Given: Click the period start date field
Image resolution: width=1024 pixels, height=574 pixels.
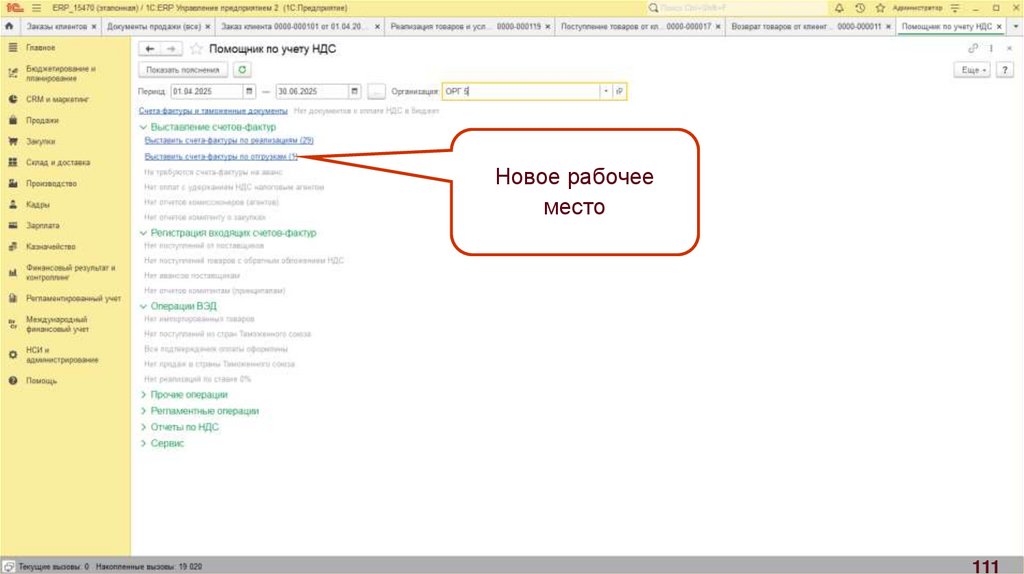Looking at the screenshot, I should pyautogui.click(x=207, y=91).
